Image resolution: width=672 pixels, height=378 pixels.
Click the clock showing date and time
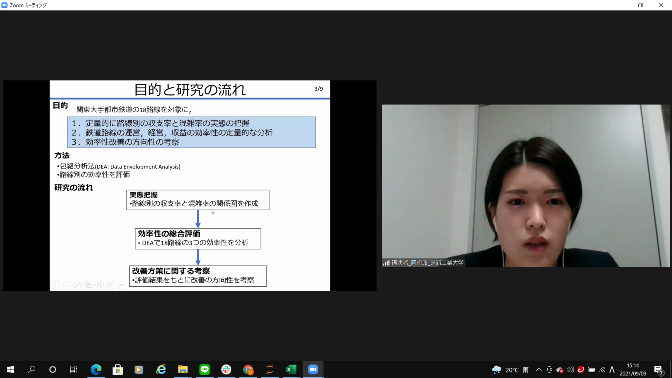633,370
